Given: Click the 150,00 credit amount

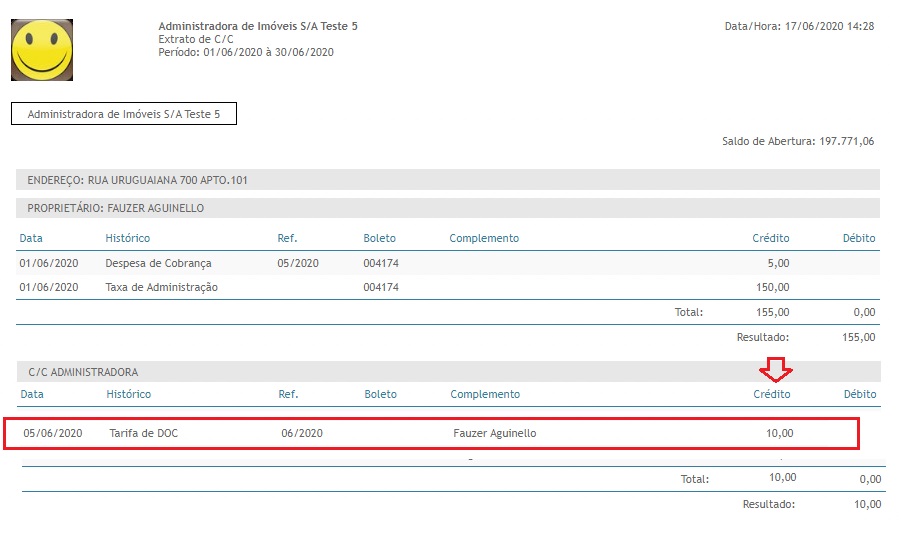Looking at the screenshot, I should coord(772,287).
